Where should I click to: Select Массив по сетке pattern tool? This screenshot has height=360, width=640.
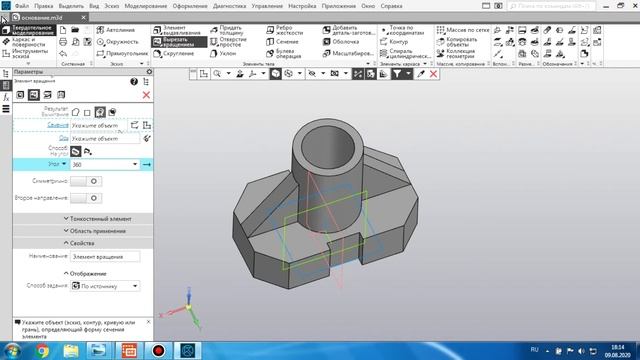point(463,30)
